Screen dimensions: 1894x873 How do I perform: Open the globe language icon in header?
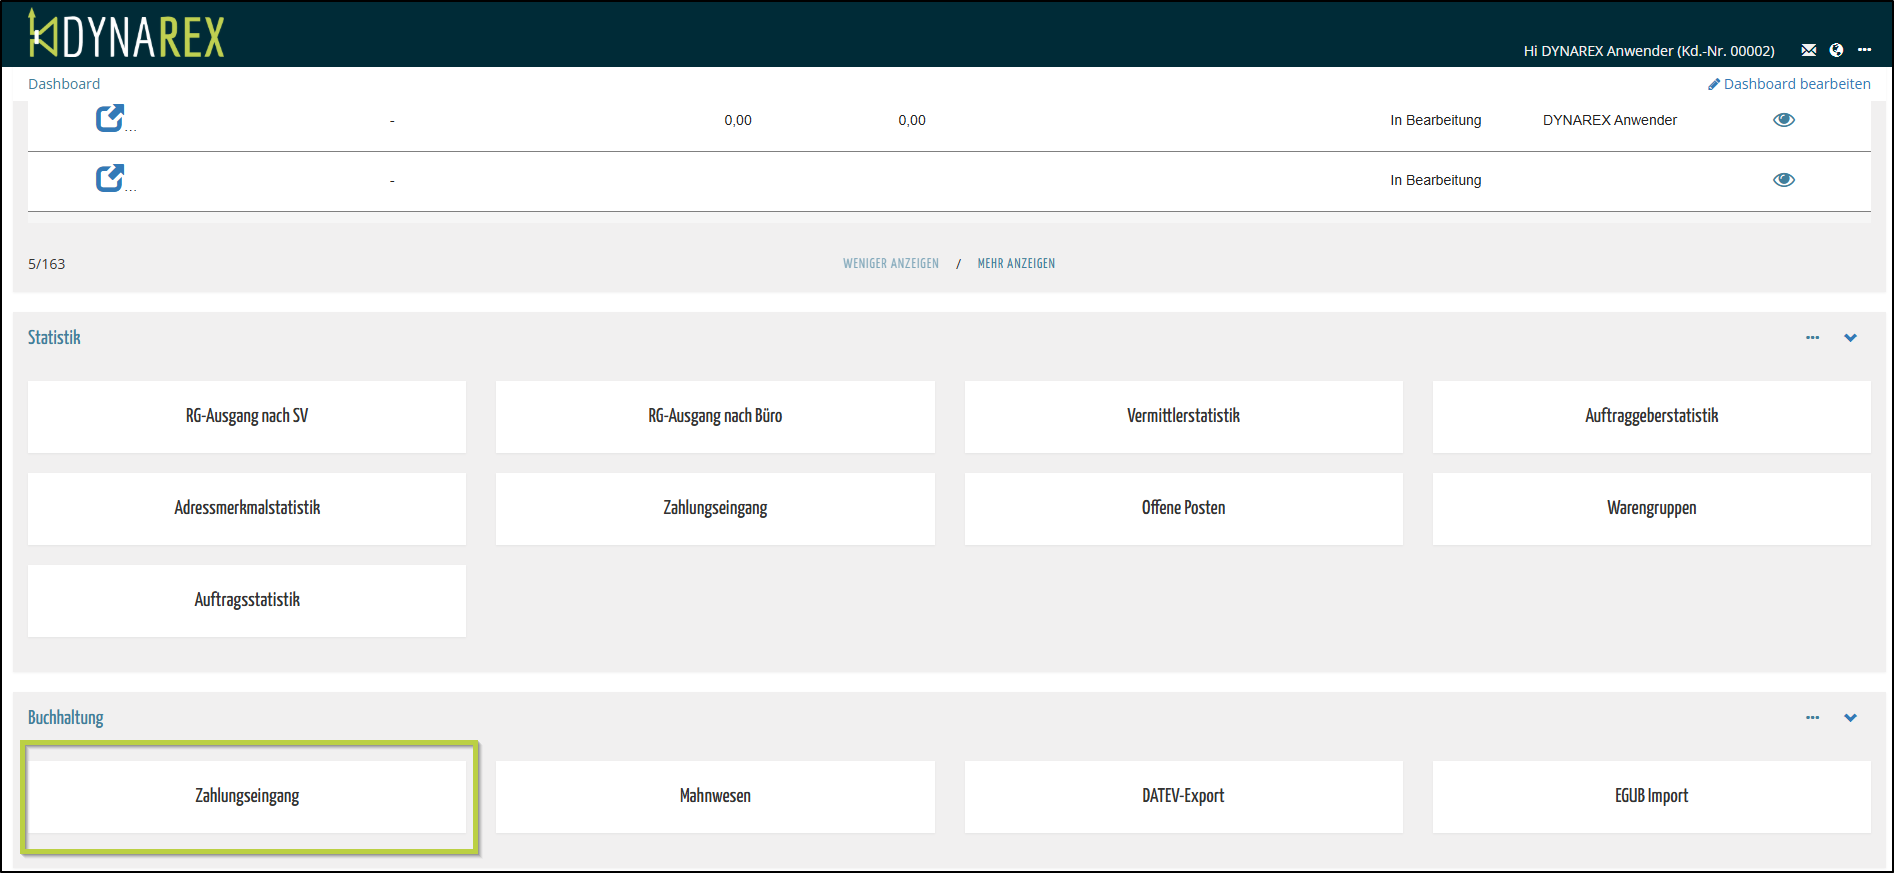(x=1836, y=50)
